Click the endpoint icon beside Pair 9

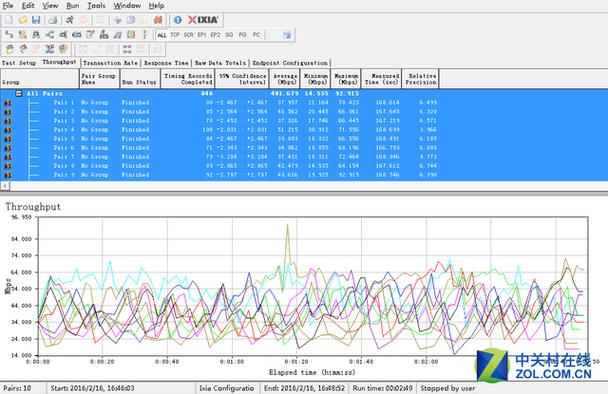[x=8, y=175]
